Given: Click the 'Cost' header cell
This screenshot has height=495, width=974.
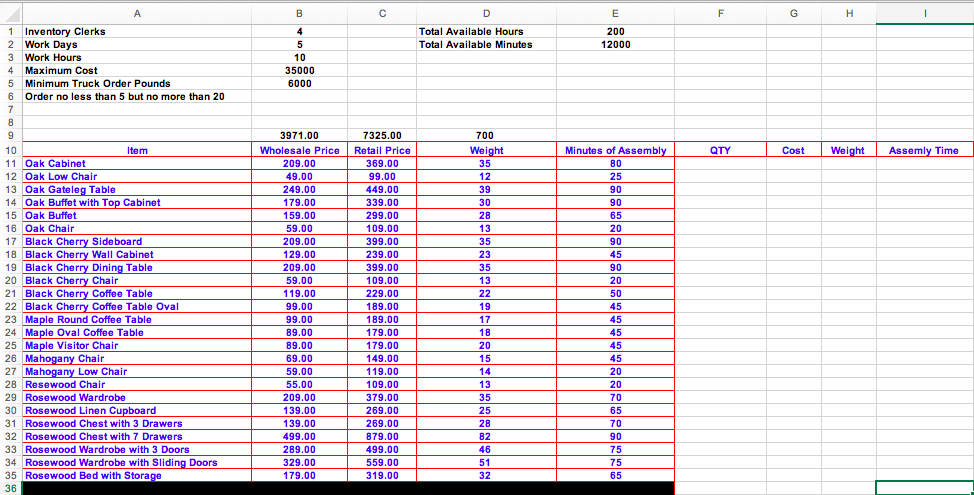Looking at the screenshot, I should click(x=793, y=150).
